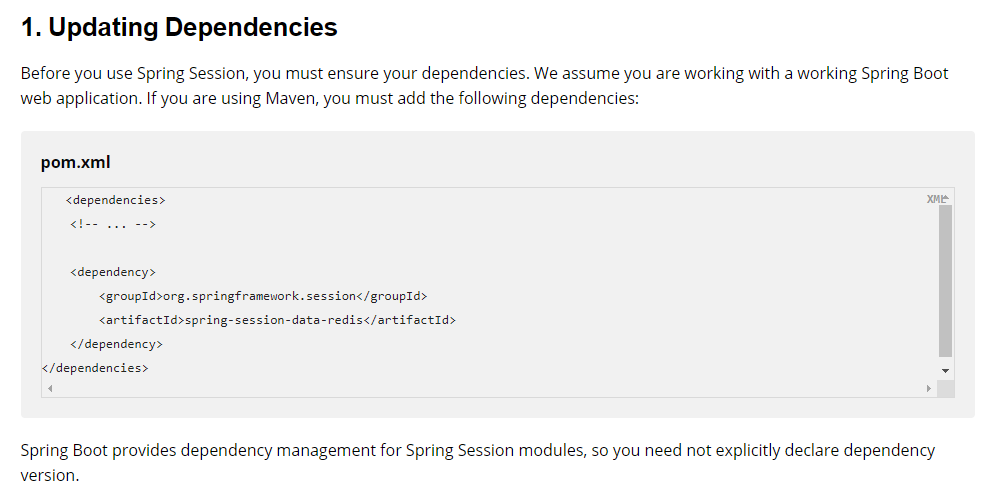Click the XML language label

tap(935, 199)
